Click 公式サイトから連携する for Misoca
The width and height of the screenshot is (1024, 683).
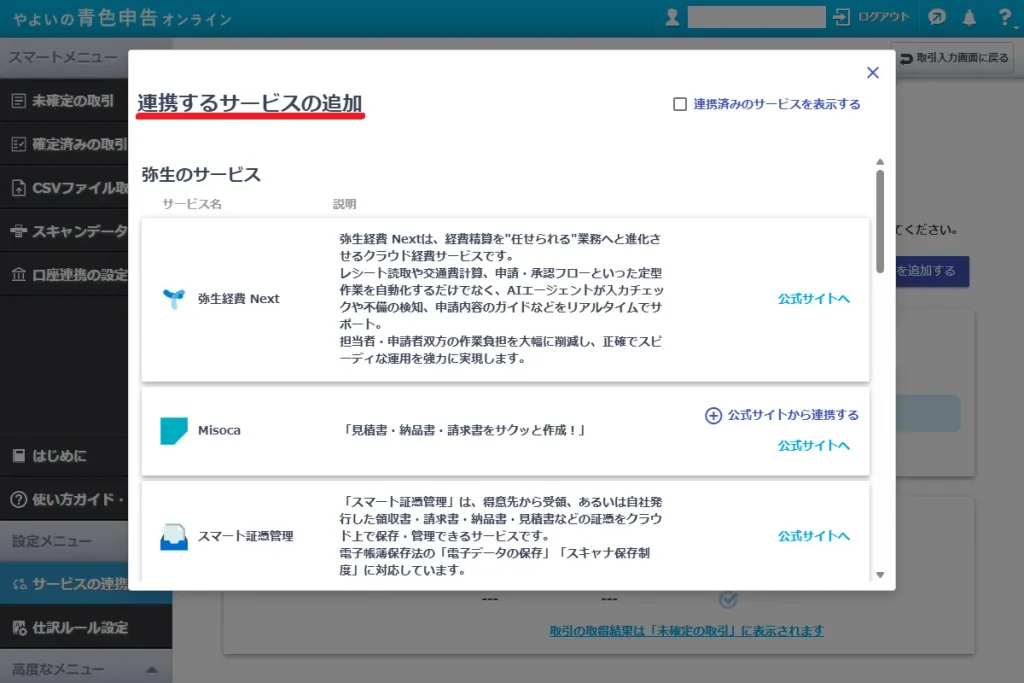point(793,415)
